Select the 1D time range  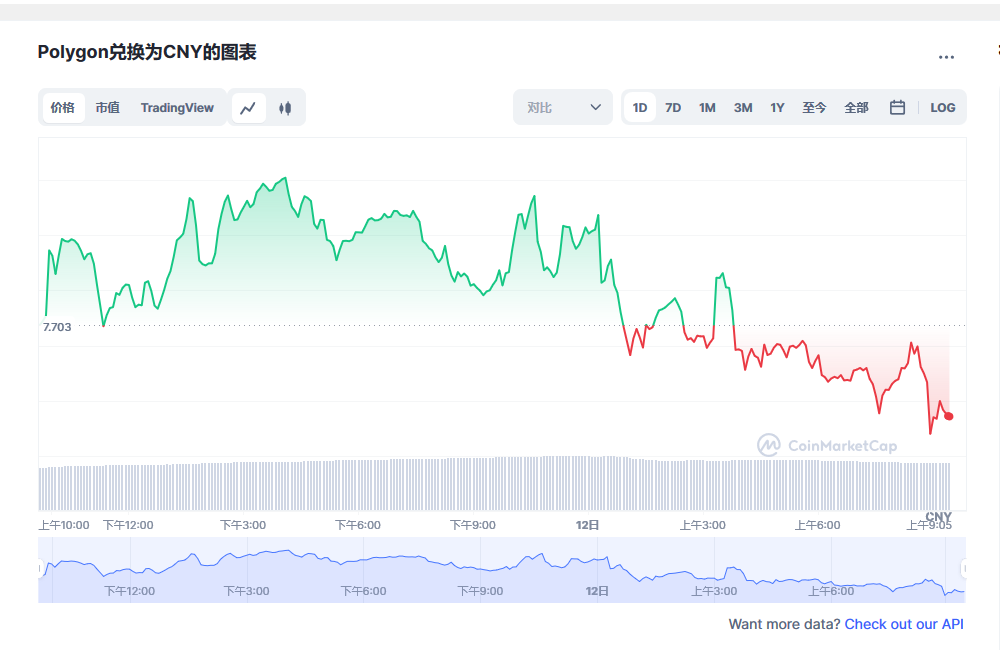coord(640,107)
